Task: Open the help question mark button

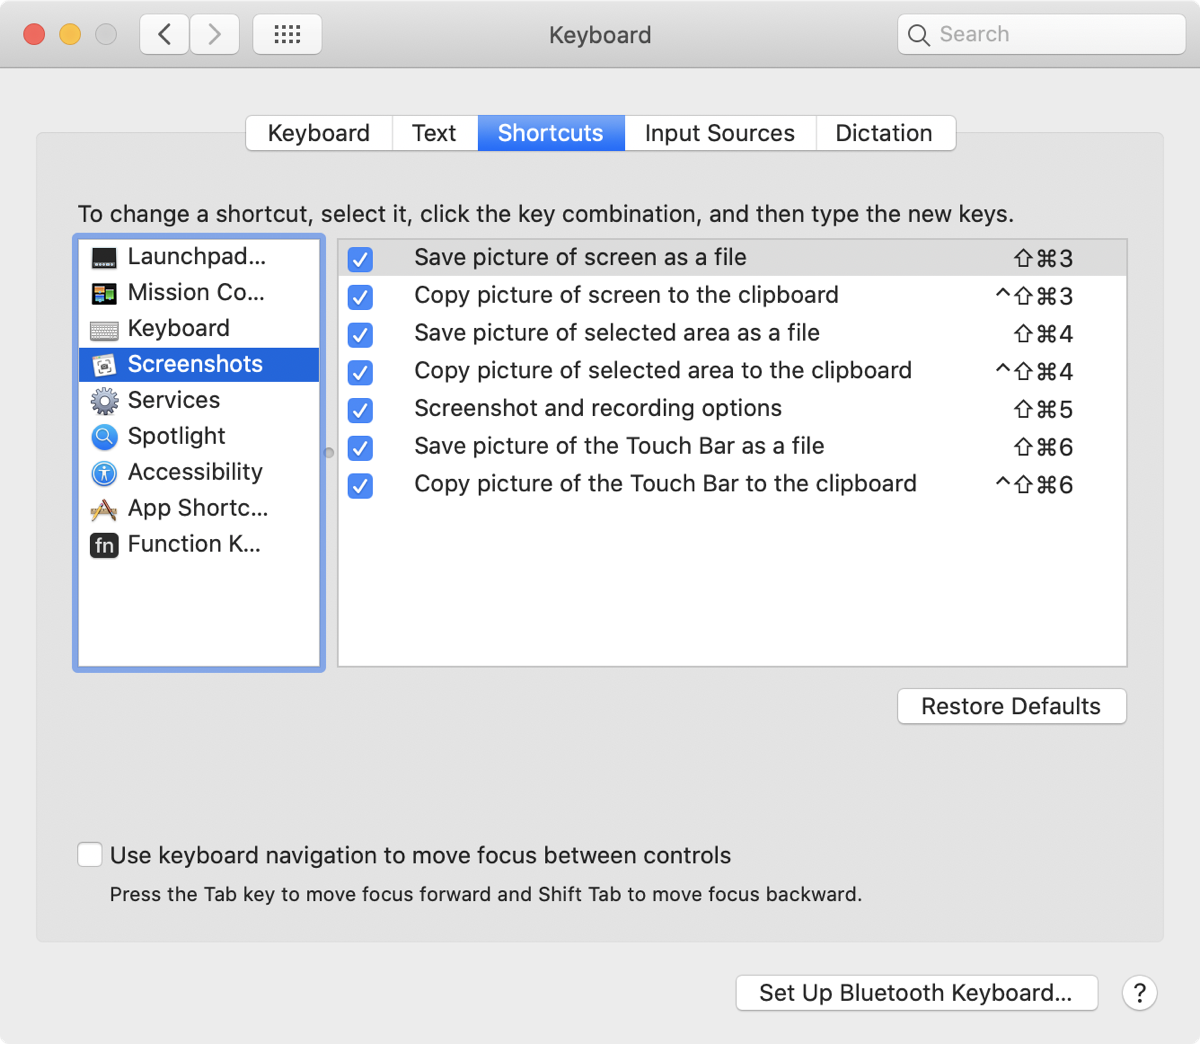Action: (x=1139, y=993)
